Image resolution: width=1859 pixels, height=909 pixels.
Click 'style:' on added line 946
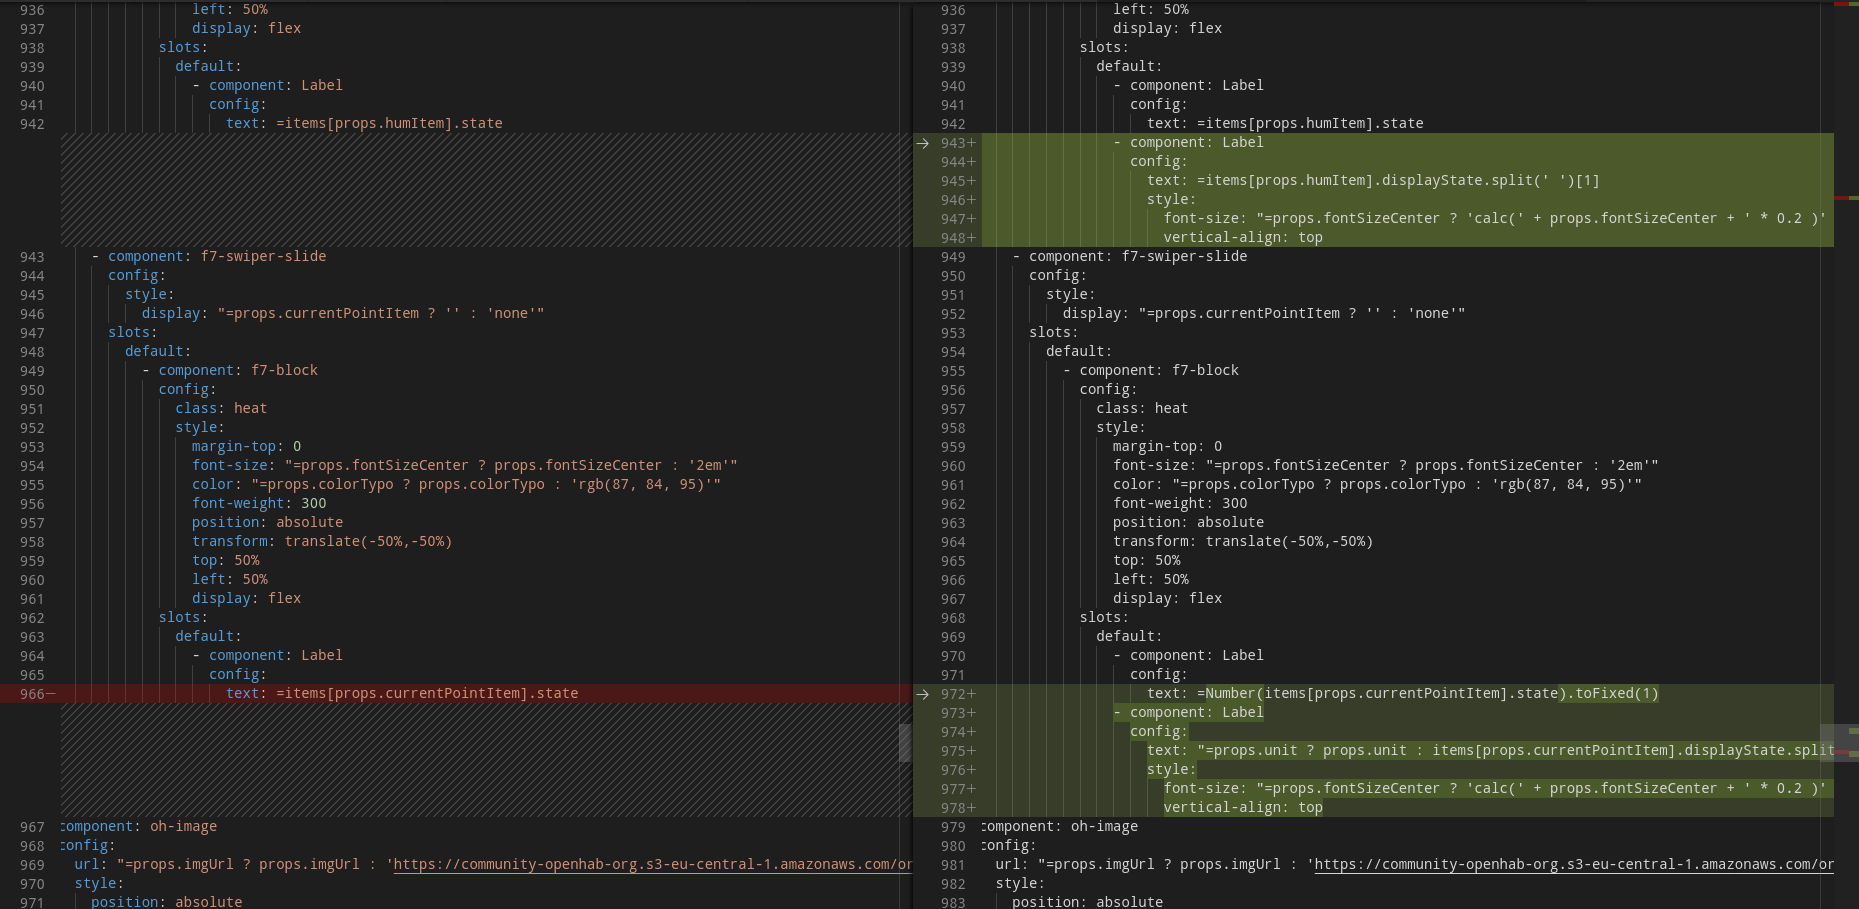(1171, 200)
